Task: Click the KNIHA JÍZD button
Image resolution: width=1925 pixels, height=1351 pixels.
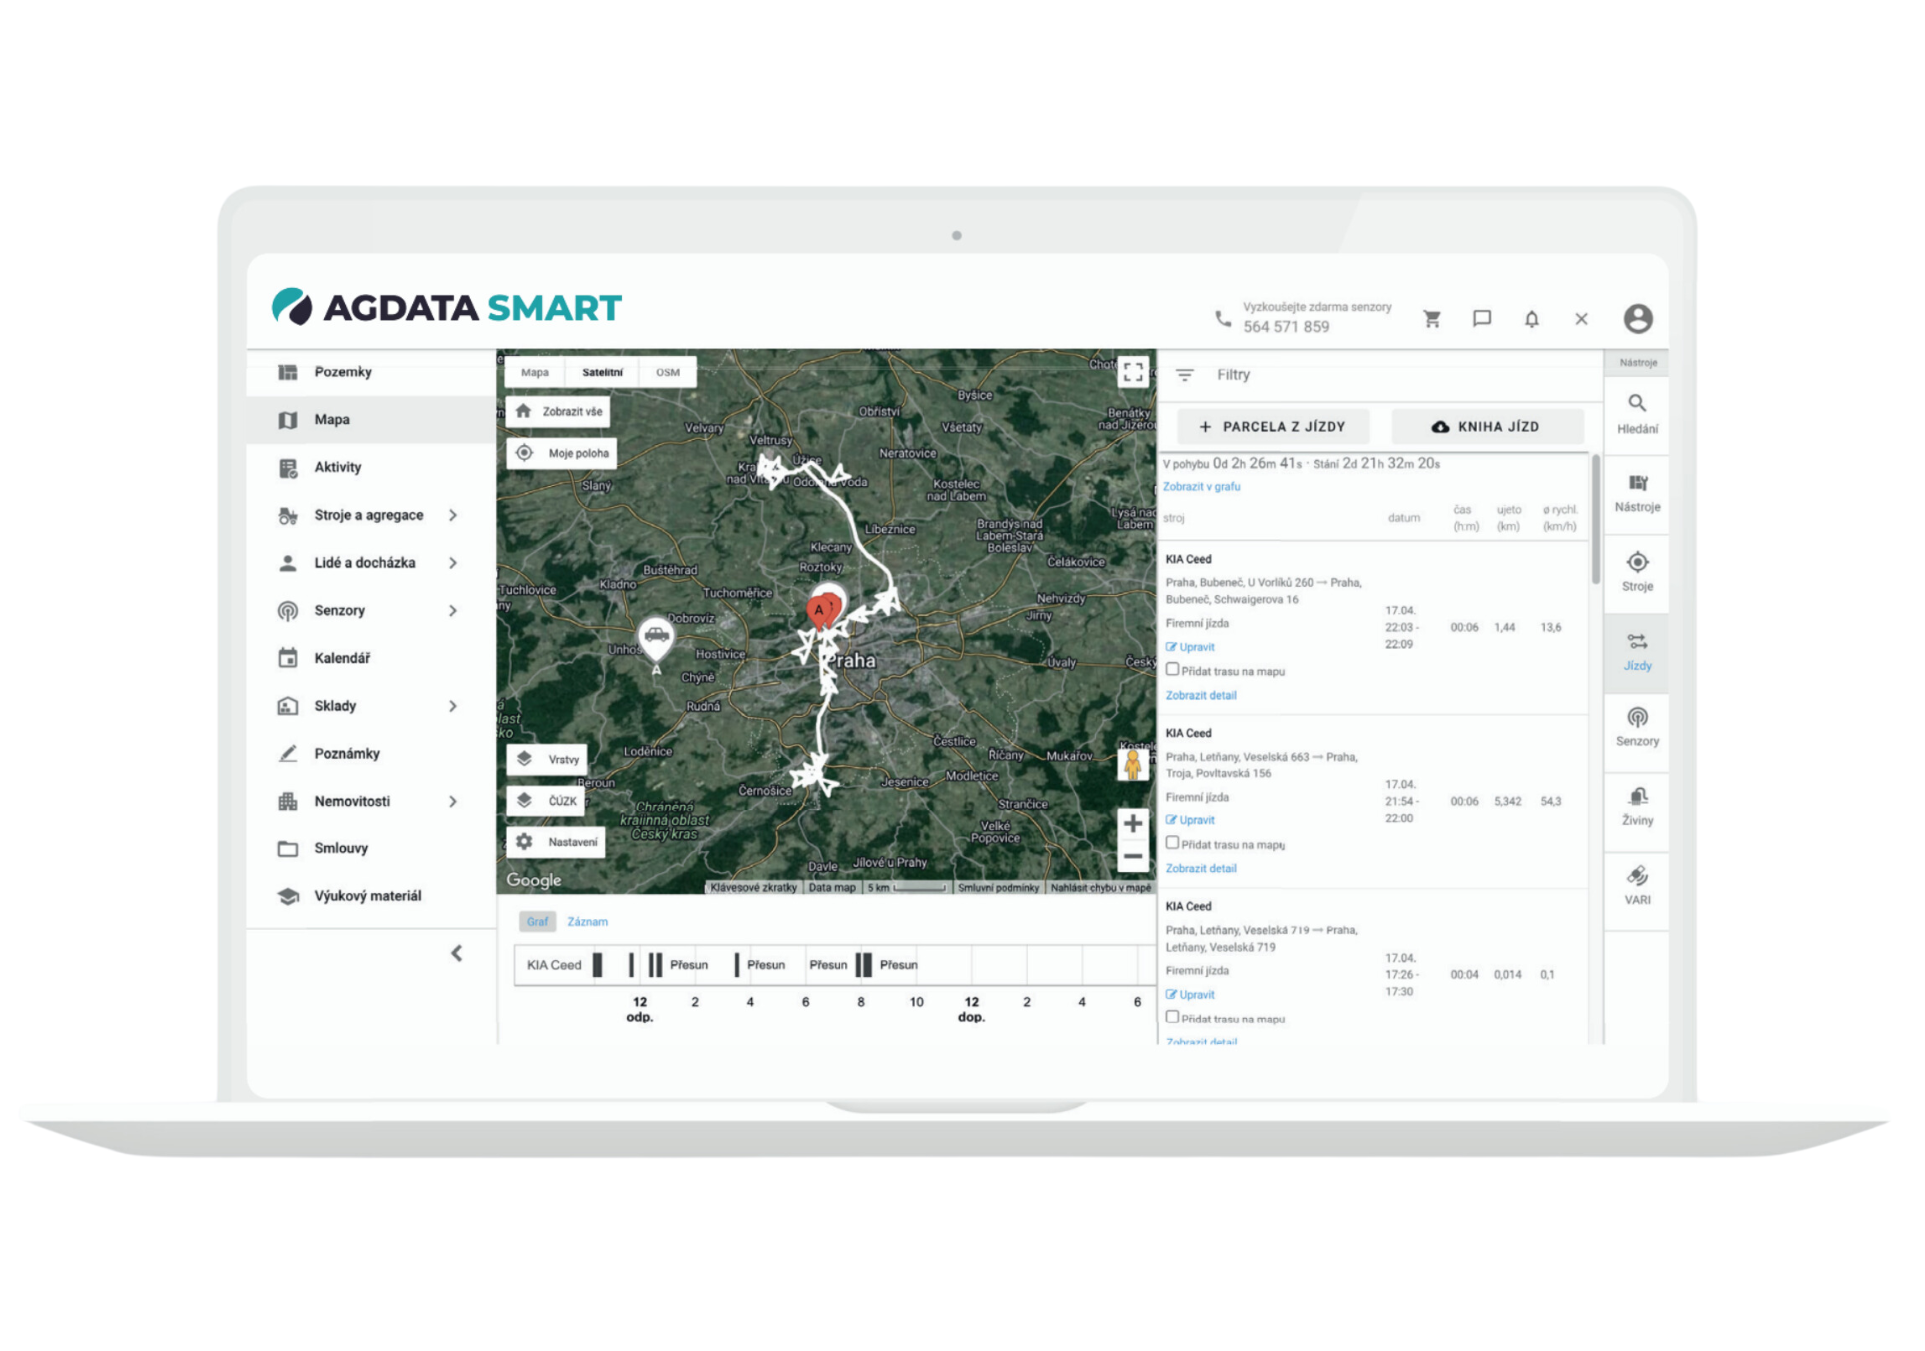Action: [1486, 427]
